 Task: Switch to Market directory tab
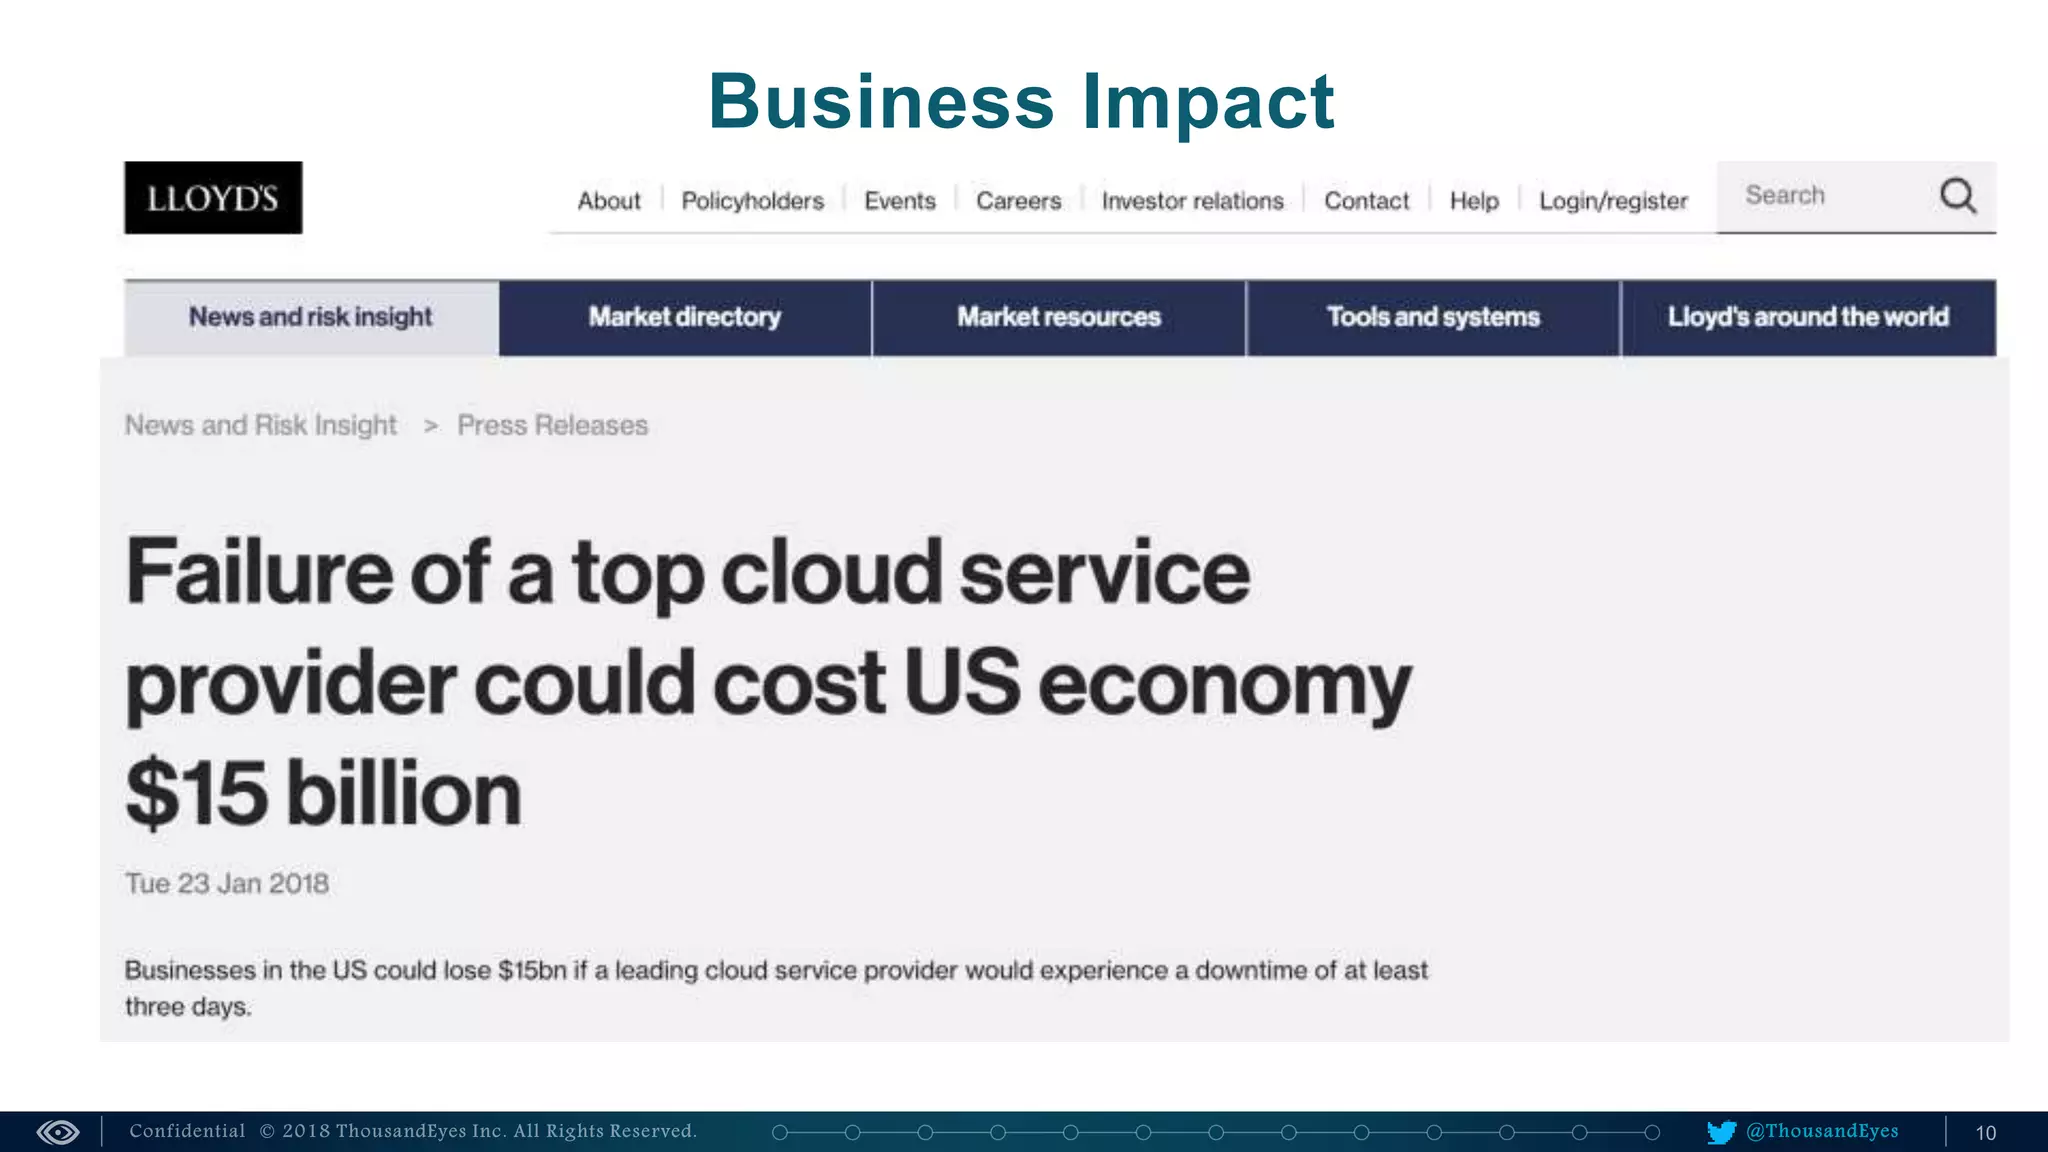tap(685, 318)
